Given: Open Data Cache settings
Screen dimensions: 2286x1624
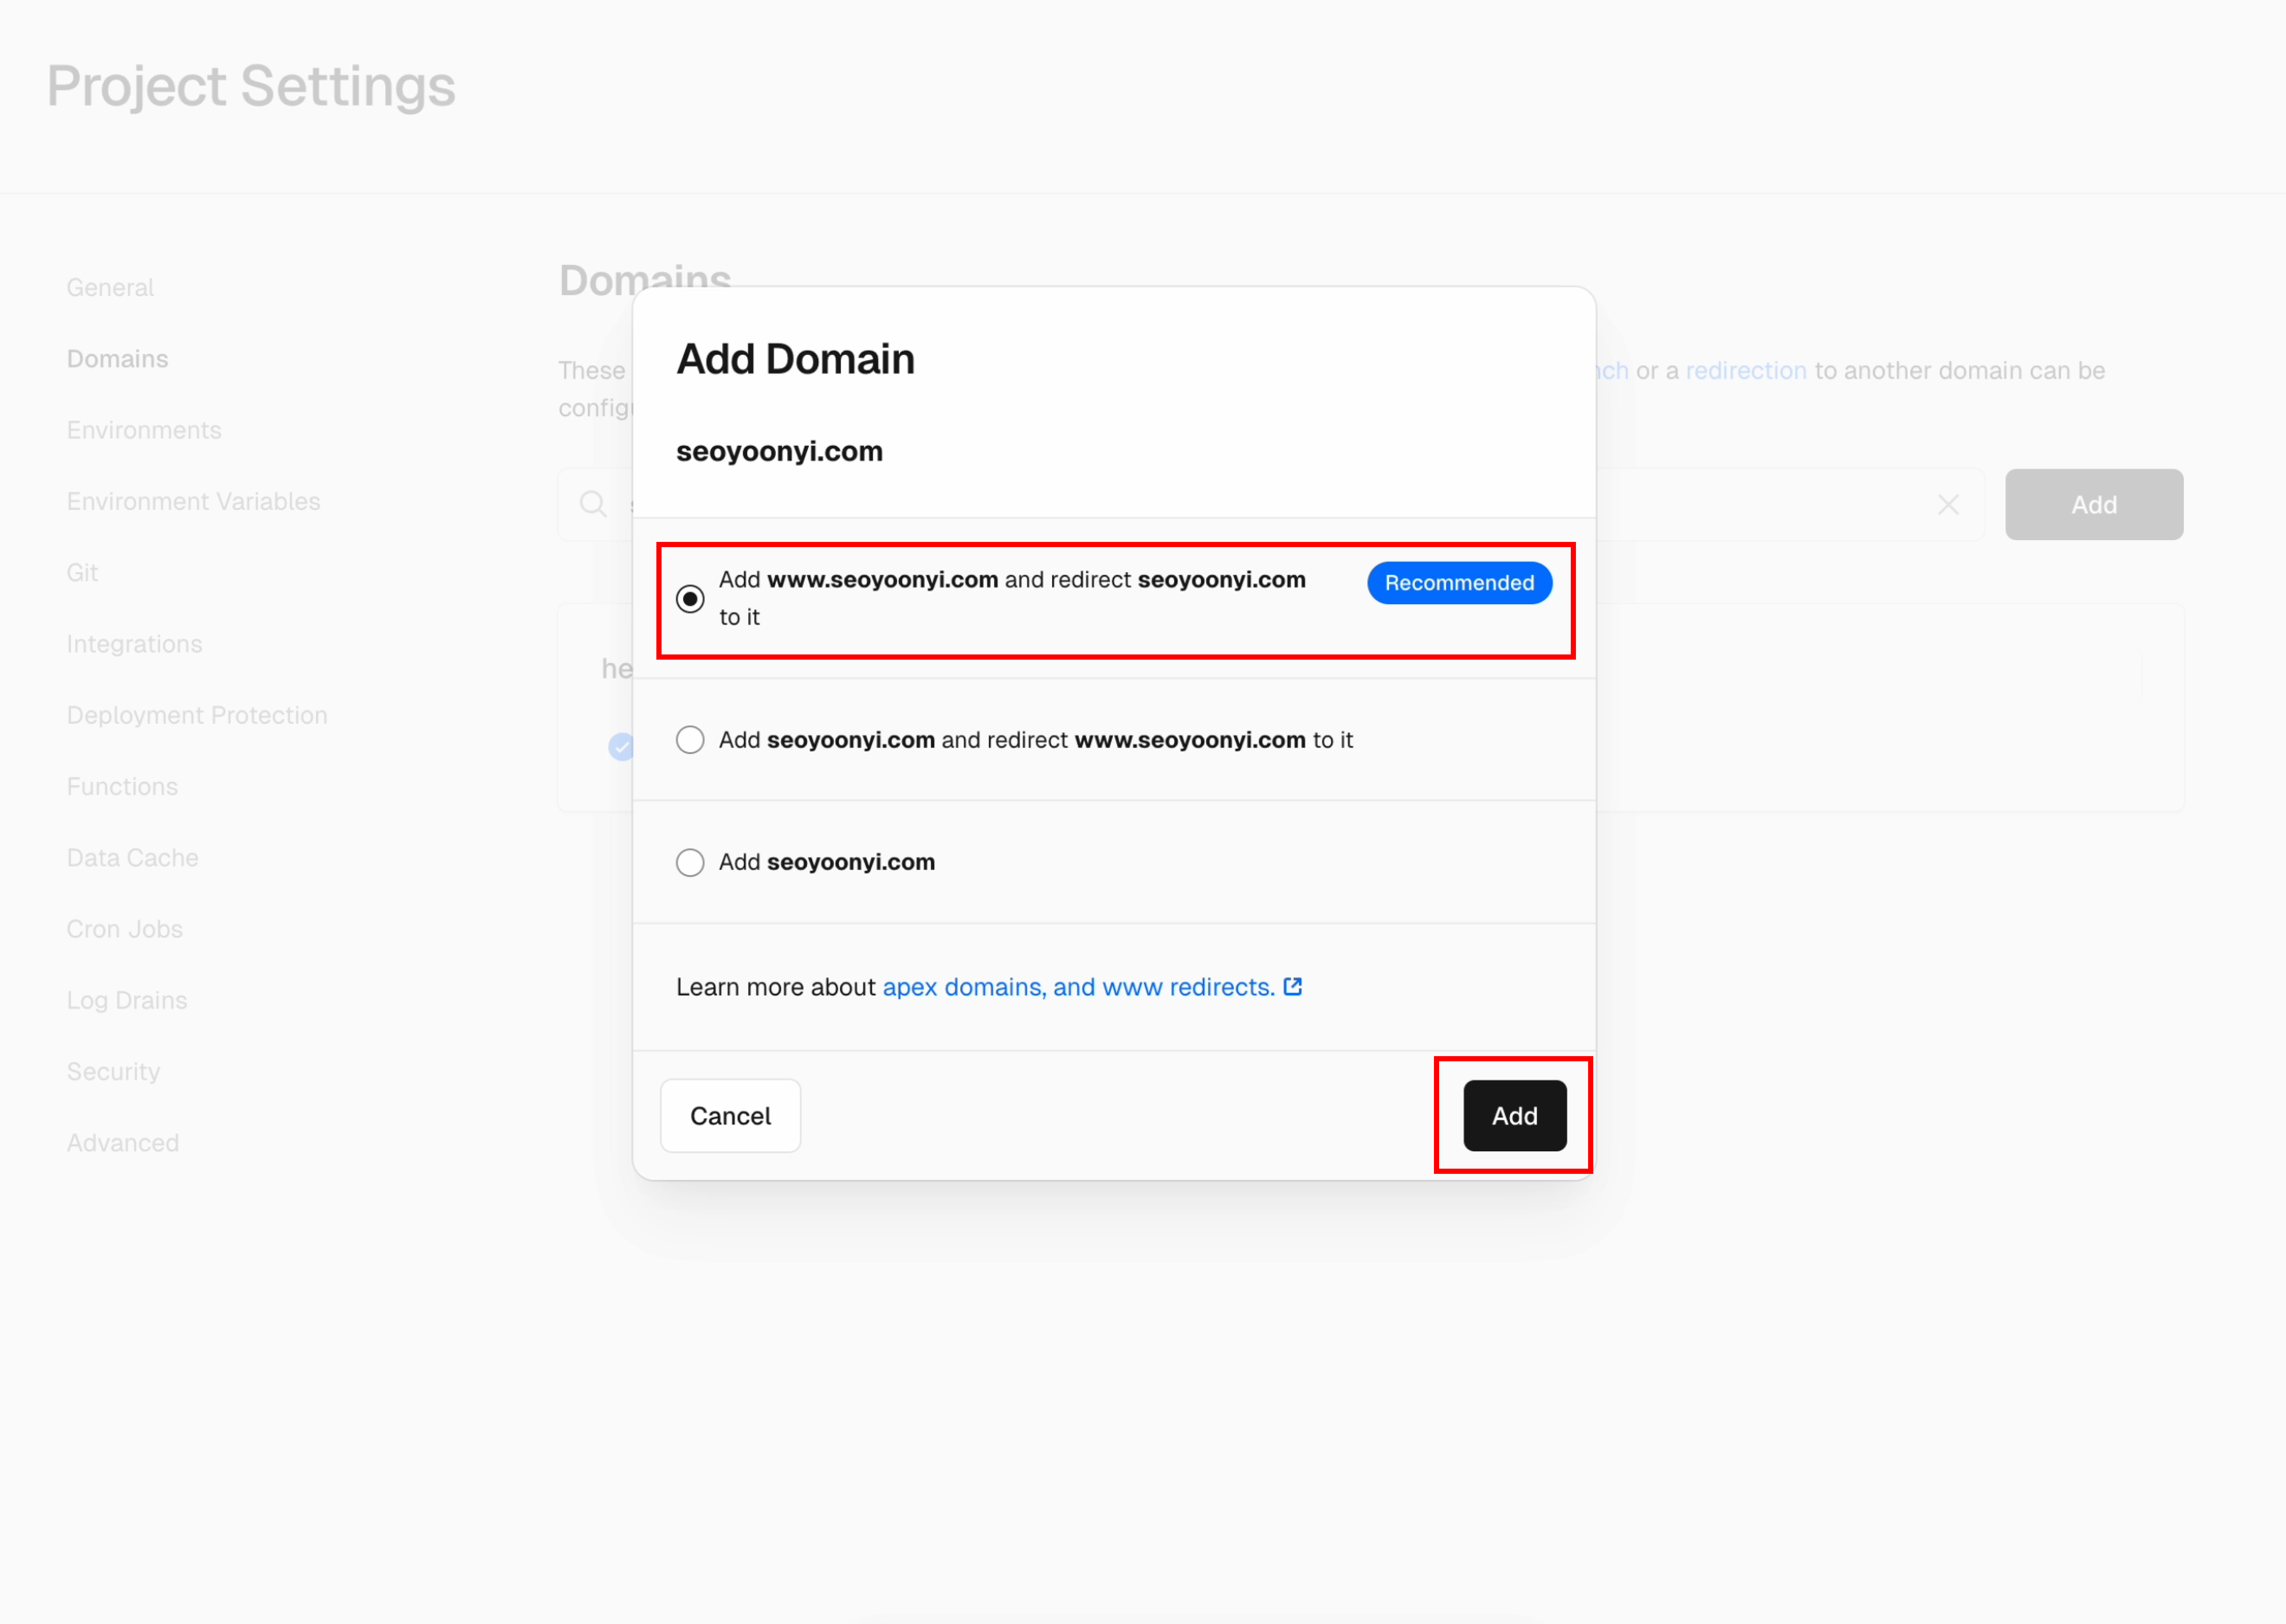Looking at the screenshot, I should (x=132, y=857).
